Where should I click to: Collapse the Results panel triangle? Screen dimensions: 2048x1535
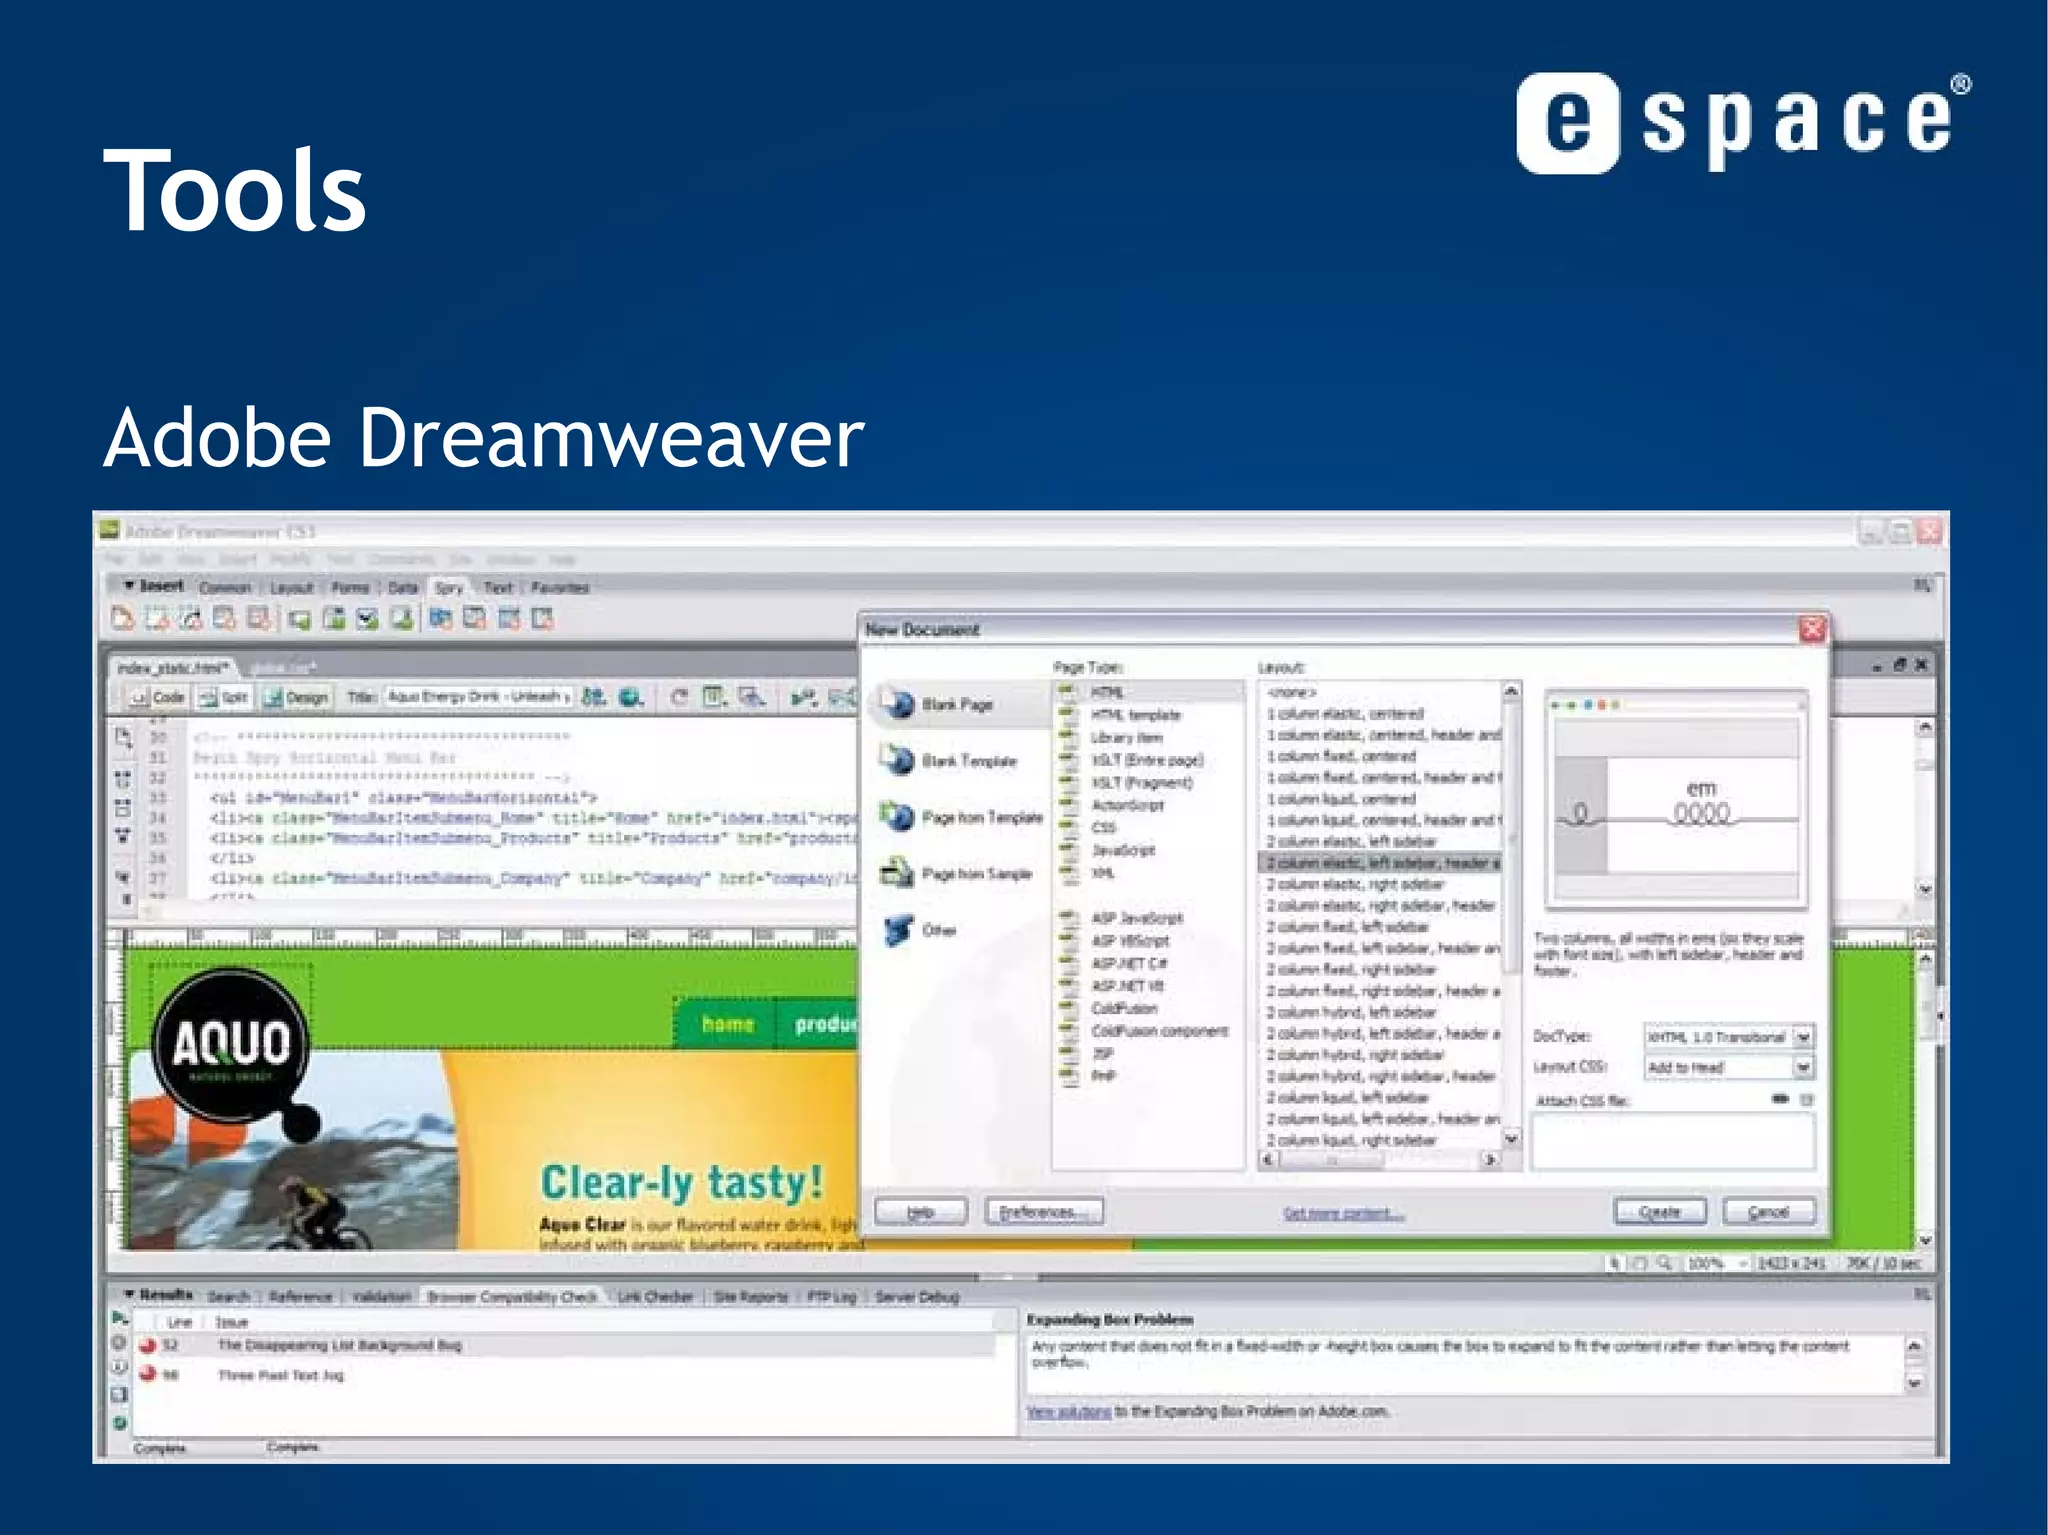click(128, 1294)
